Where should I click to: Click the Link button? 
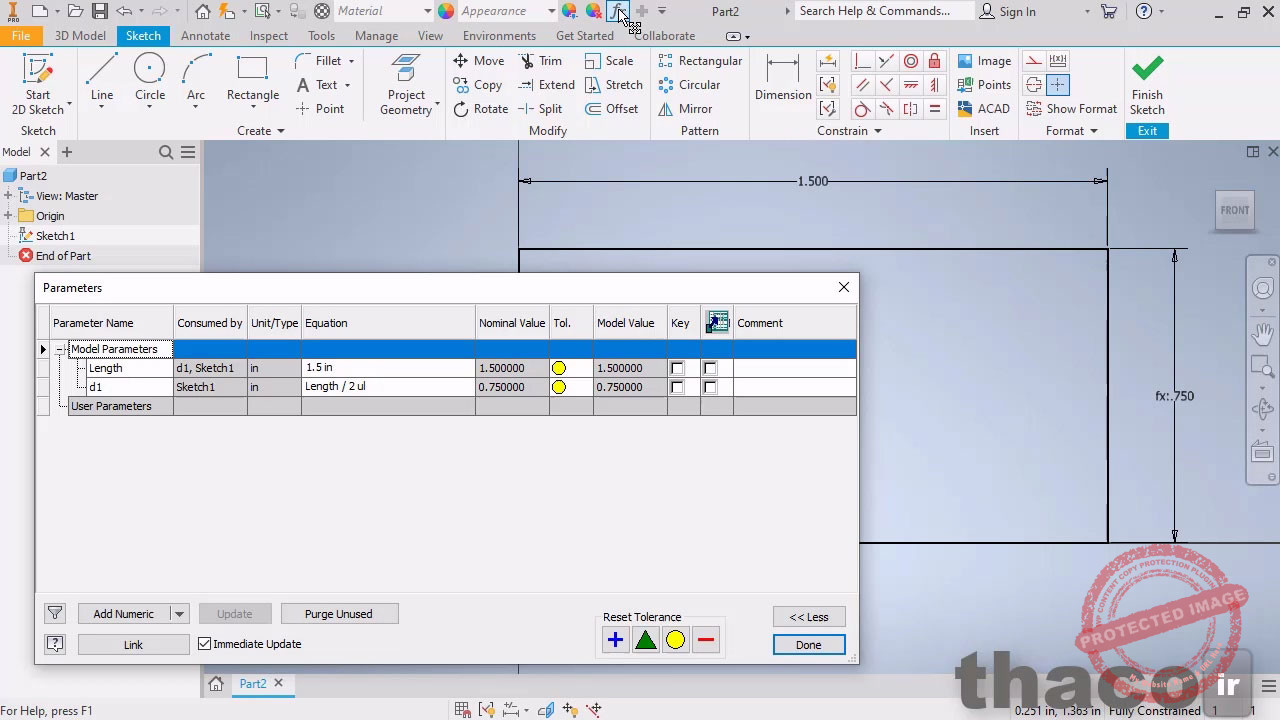(133, 645)
